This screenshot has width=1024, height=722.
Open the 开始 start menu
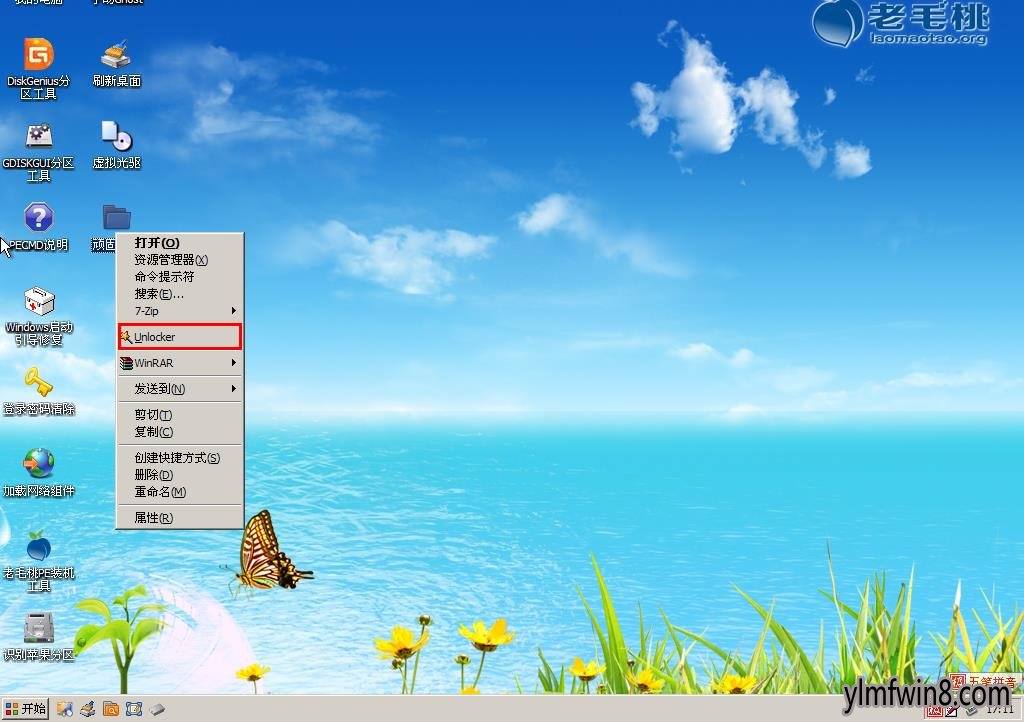25,709
